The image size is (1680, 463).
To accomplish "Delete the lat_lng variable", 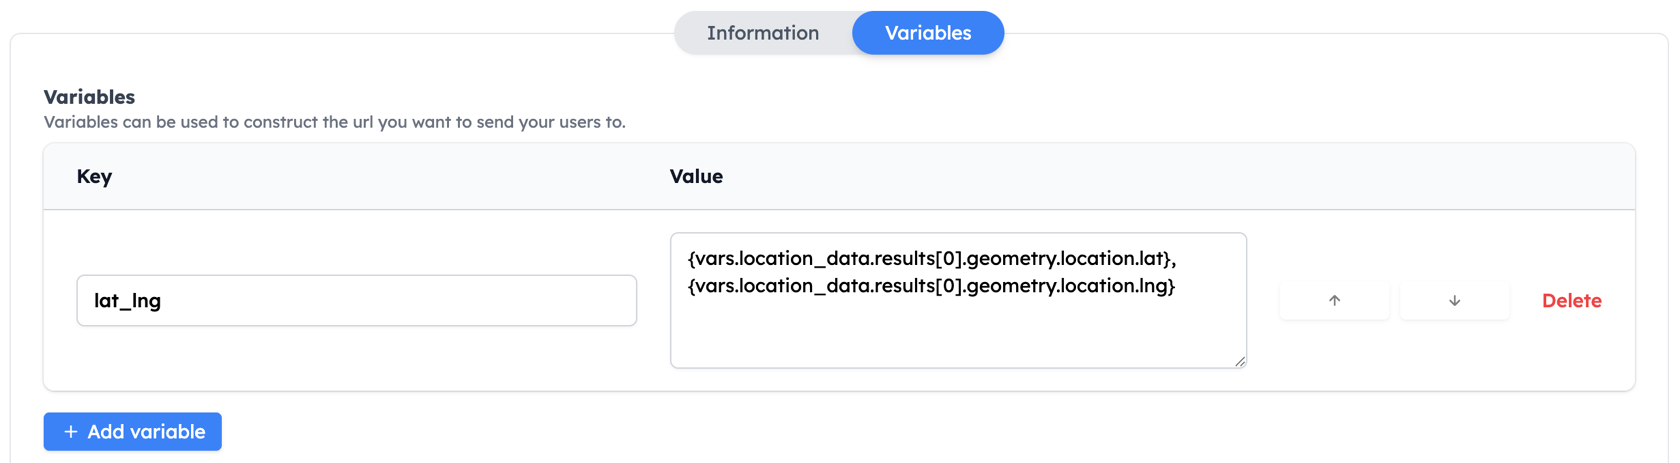I will (1571, 300).
